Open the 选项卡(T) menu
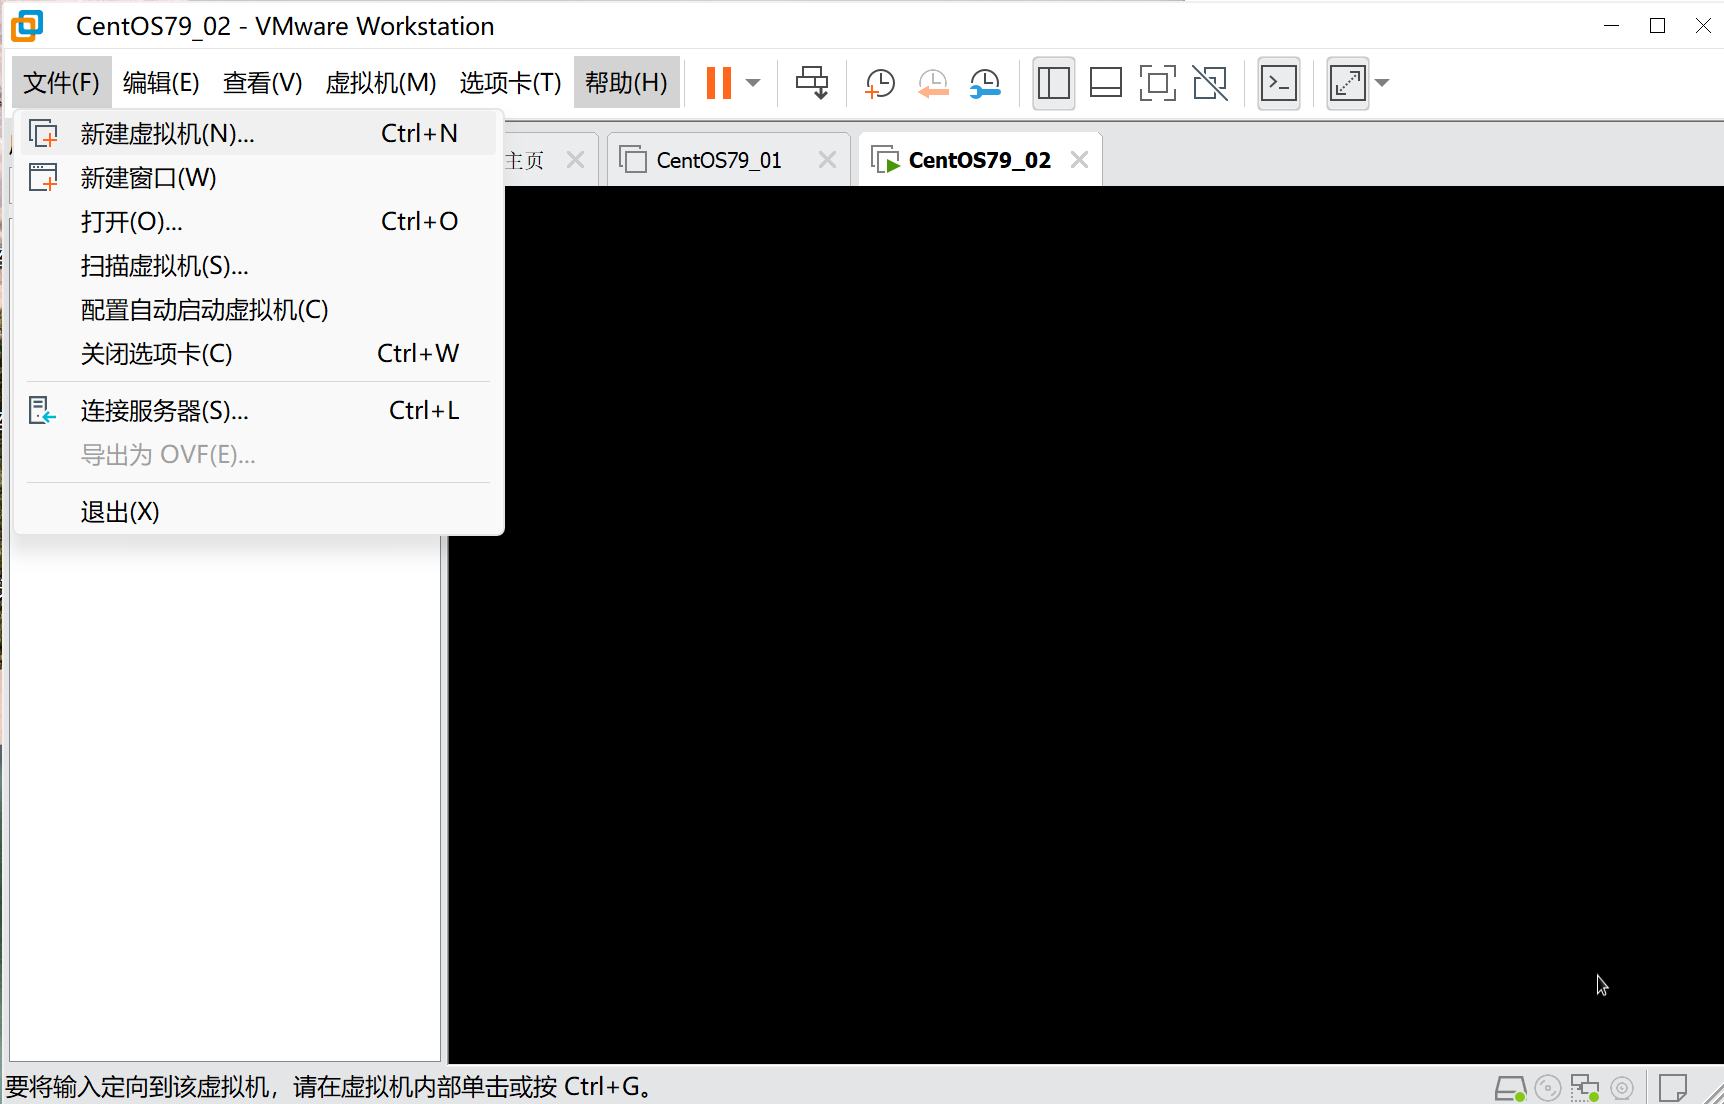This screenshot has width=1724, height=1104. [x=510, y=82]
